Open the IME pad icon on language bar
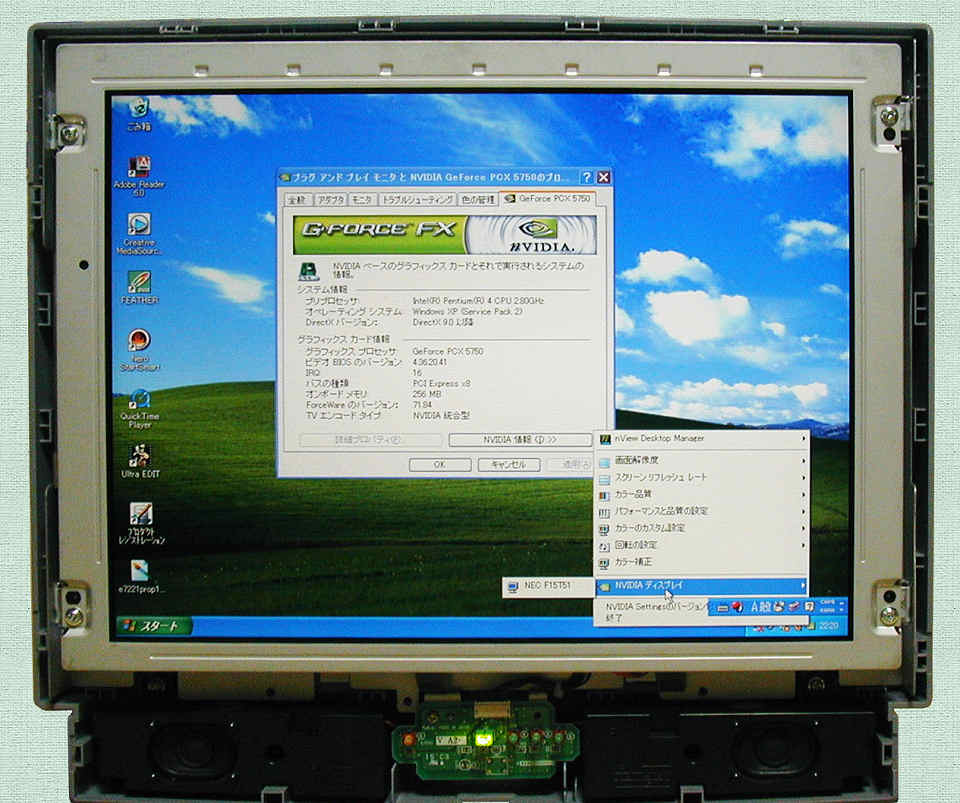Image resolution: width=960 pixels, height=803 pixels. 779,607
